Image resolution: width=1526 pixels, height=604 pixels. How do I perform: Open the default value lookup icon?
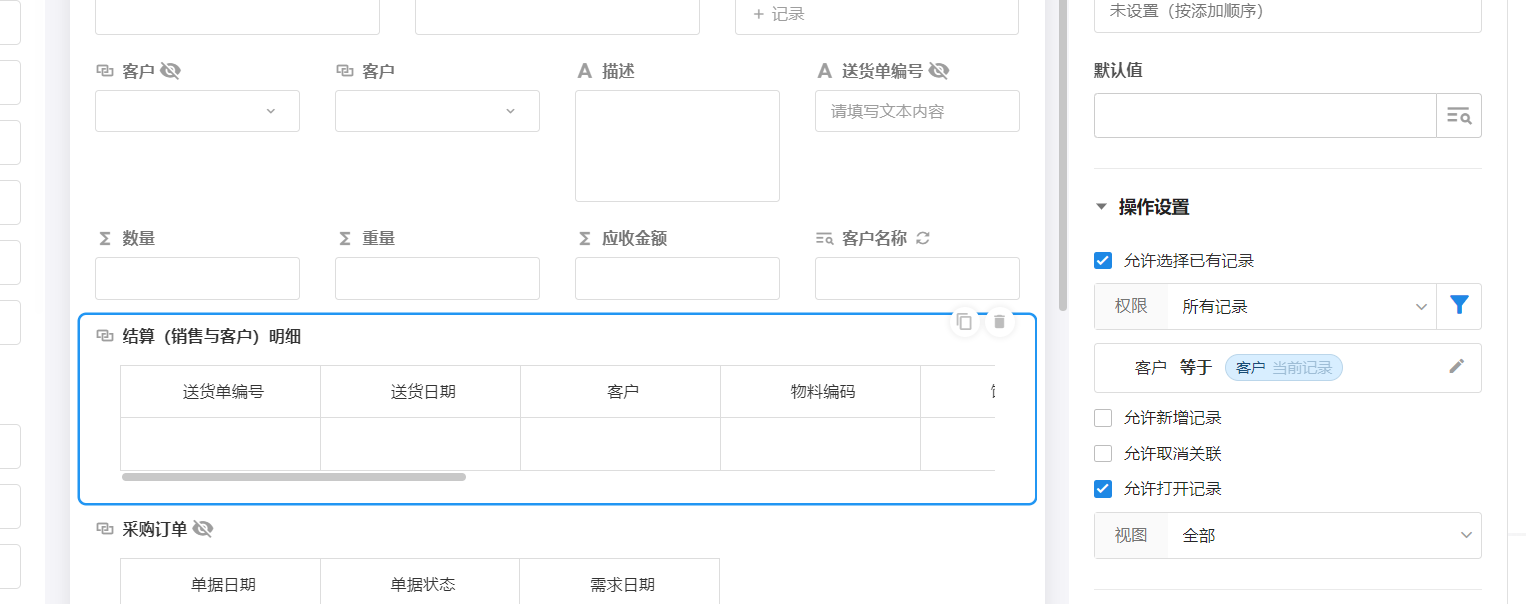[x=1459, y=116]
